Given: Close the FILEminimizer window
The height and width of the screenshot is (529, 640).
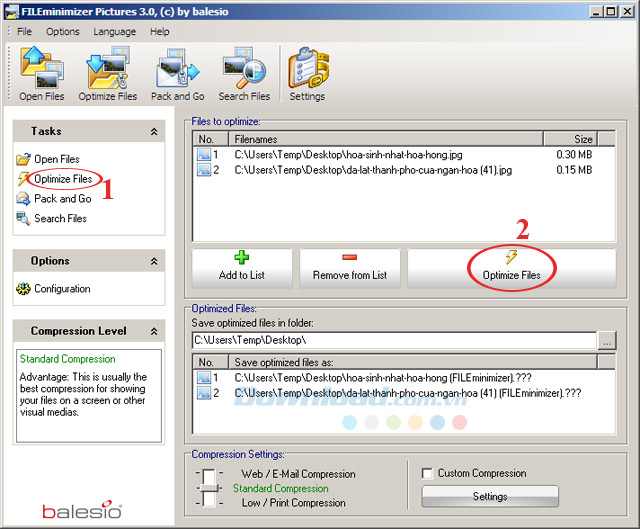Looking at the screenshot, I should 627,11.
